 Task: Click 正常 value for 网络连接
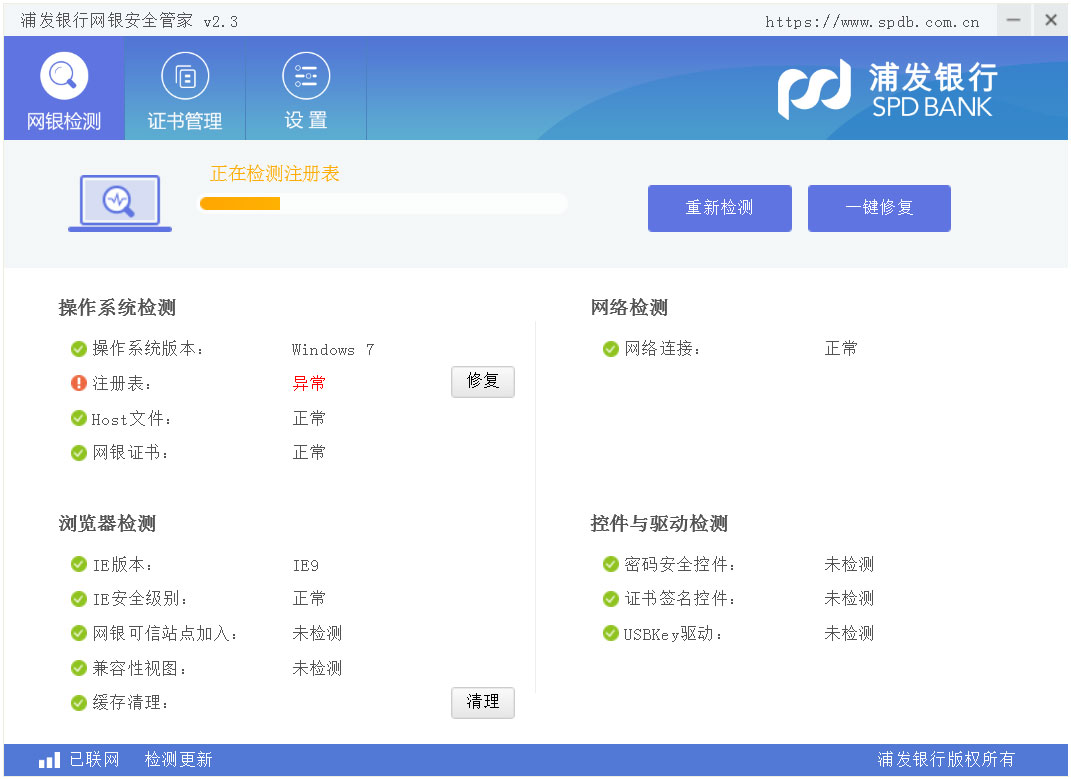coord(841,348)
